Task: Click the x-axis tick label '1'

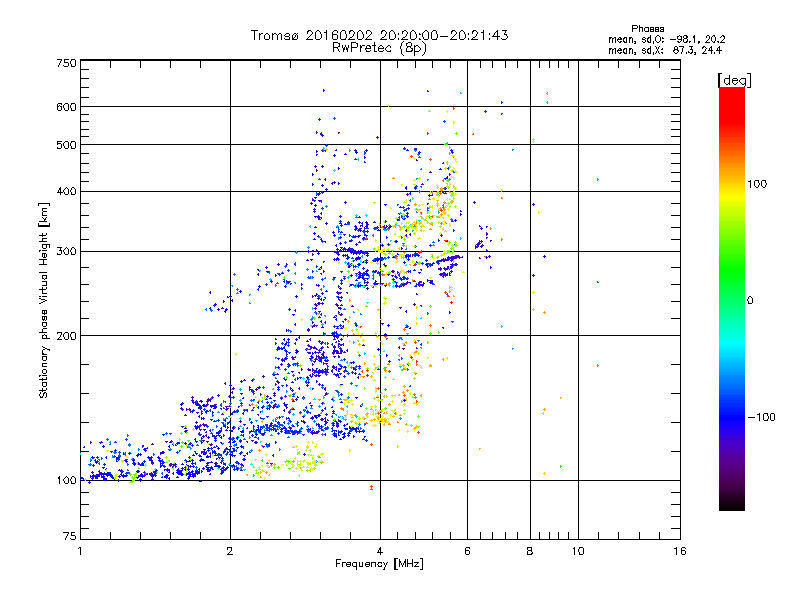Action: coord(80,551)
